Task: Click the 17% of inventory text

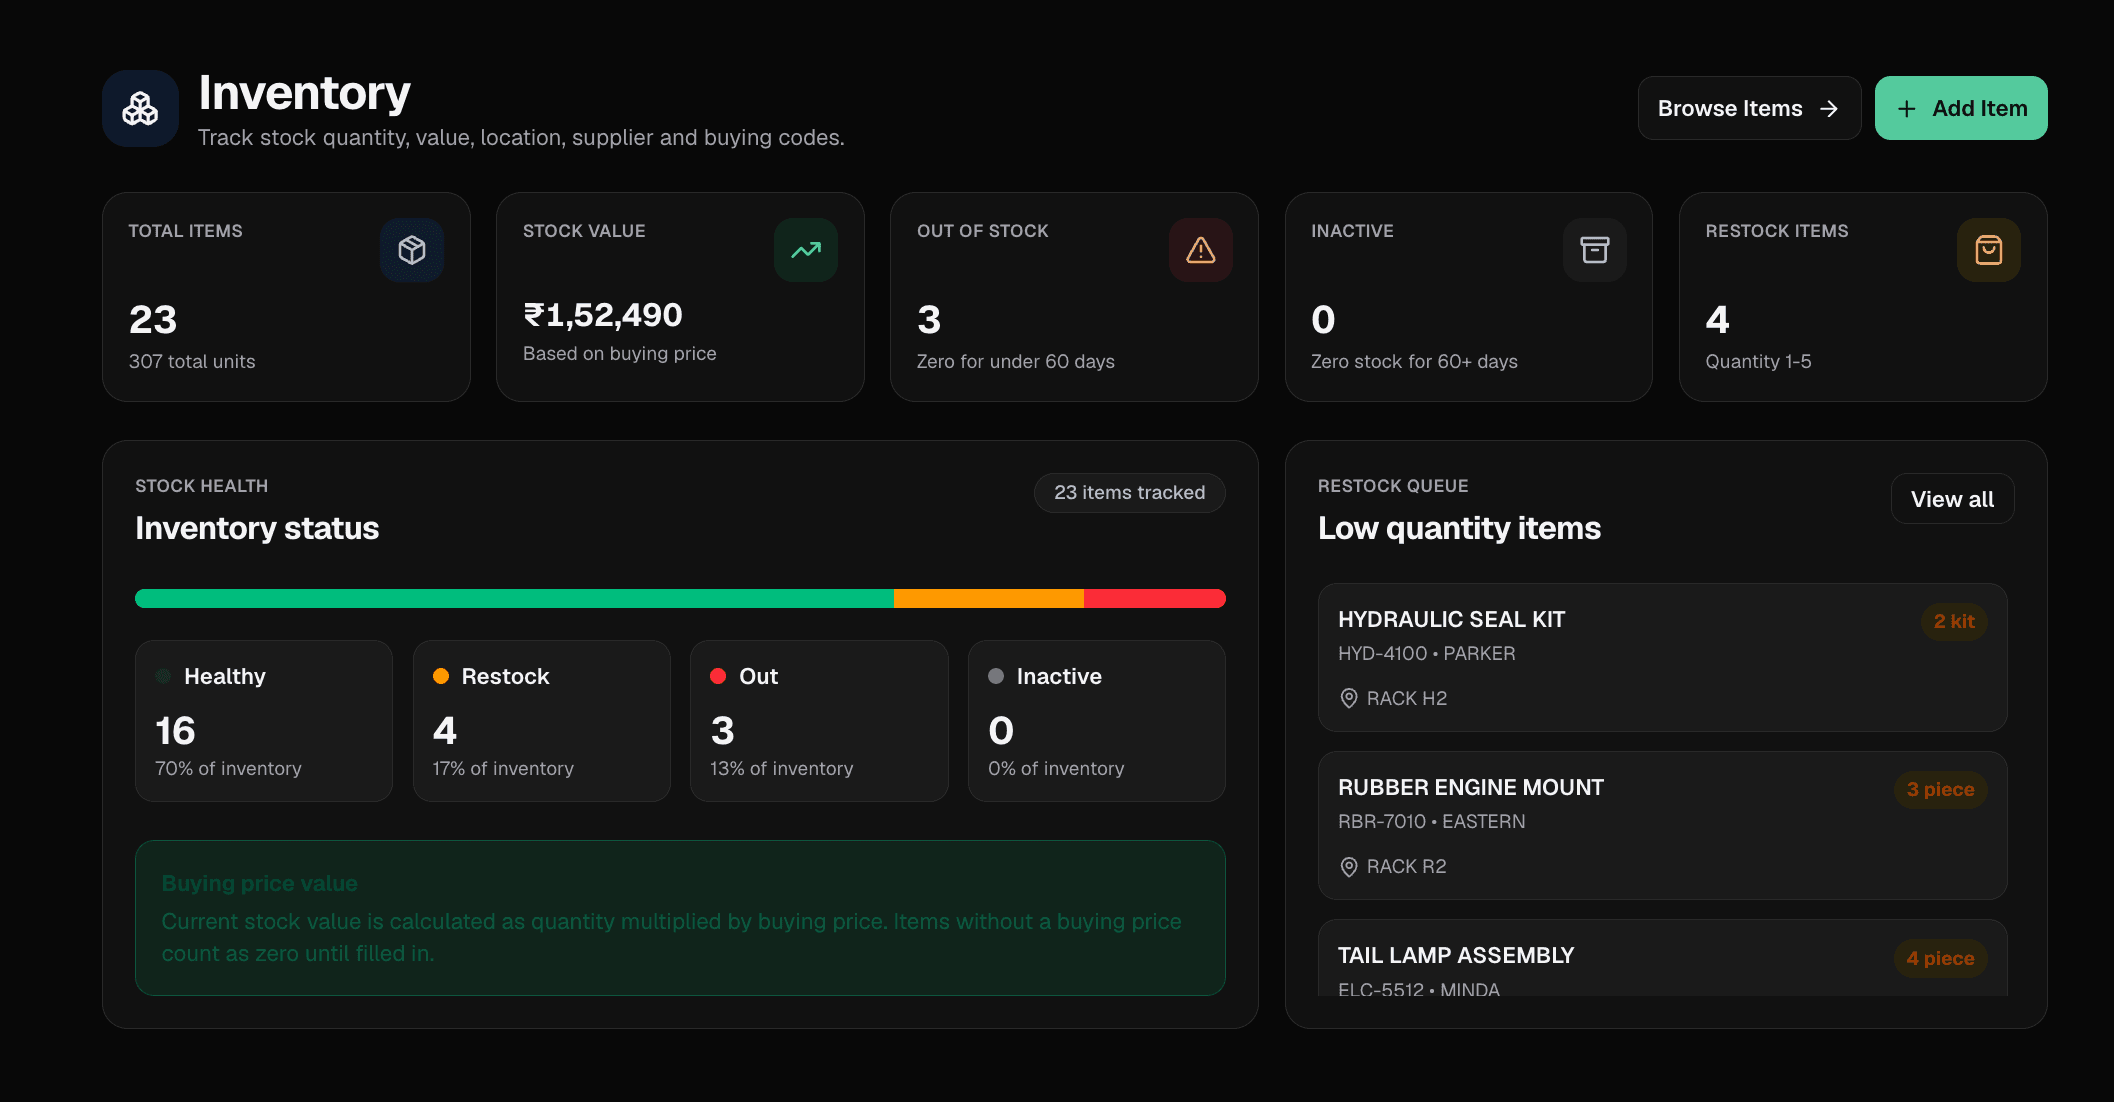Action: 503,768
